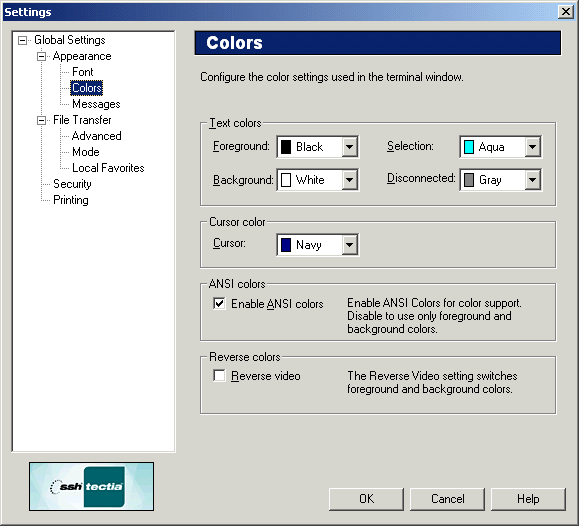Click the Foreground label text
The width and height of the screenshot is (579, 526).
[241, 146]
